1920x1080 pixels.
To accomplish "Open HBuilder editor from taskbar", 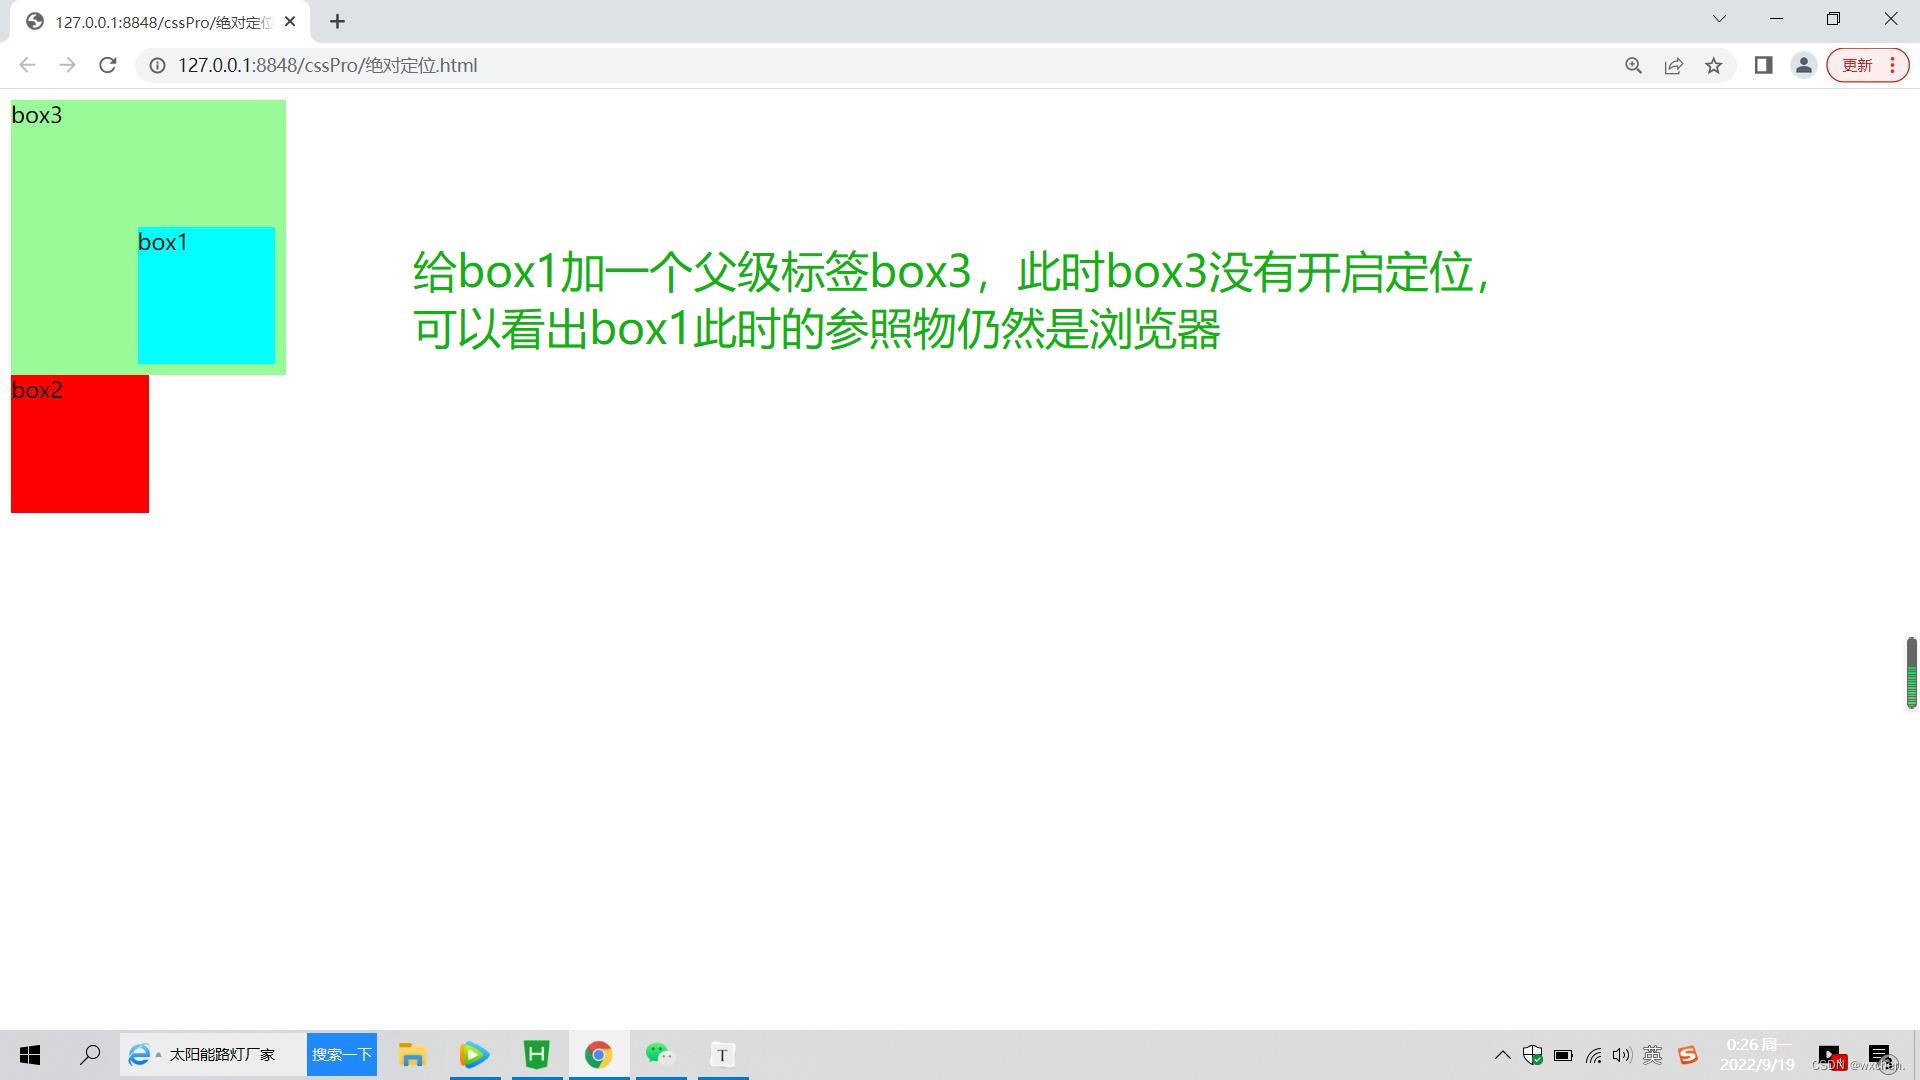I will (x=537, y=1054).
